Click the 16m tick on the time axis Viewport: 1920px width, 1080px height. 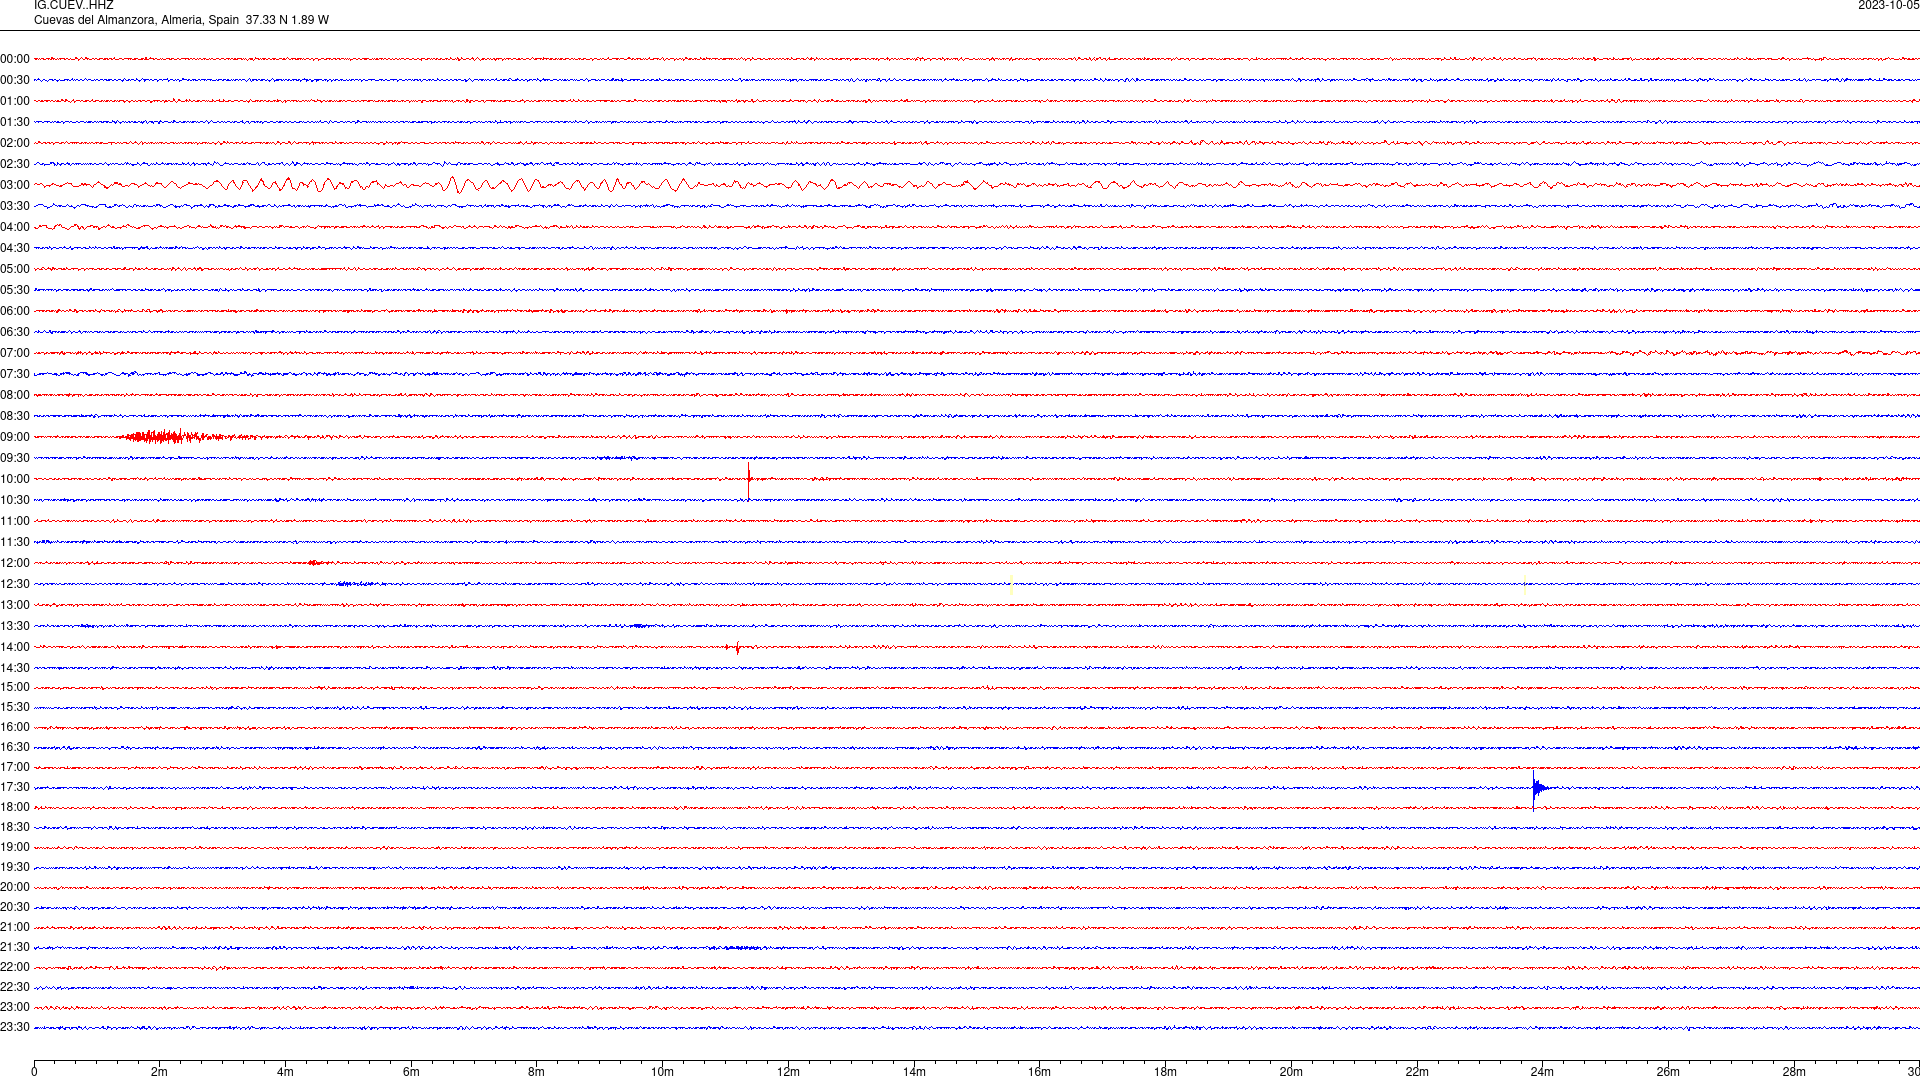1040,1071
